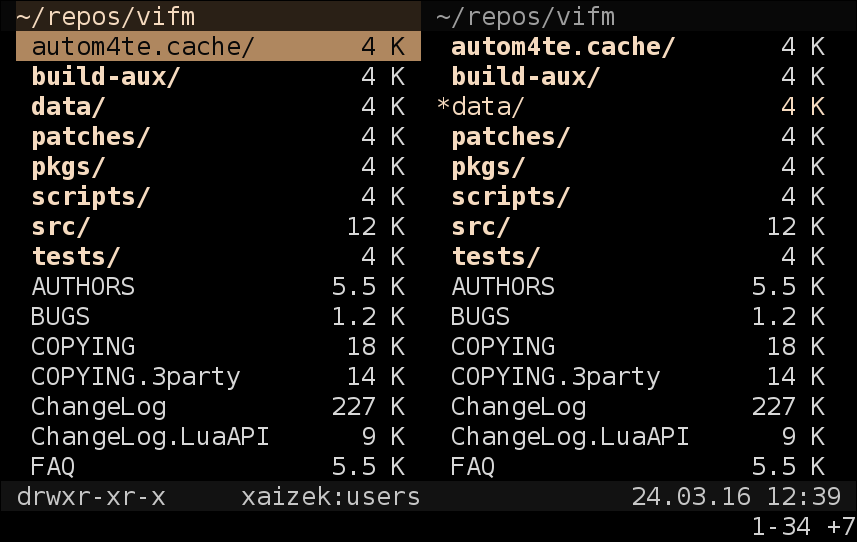Click the 24.03.16 12:39 timestamp
The height and width of the screenshot is (542, 857).
[736, 497]
